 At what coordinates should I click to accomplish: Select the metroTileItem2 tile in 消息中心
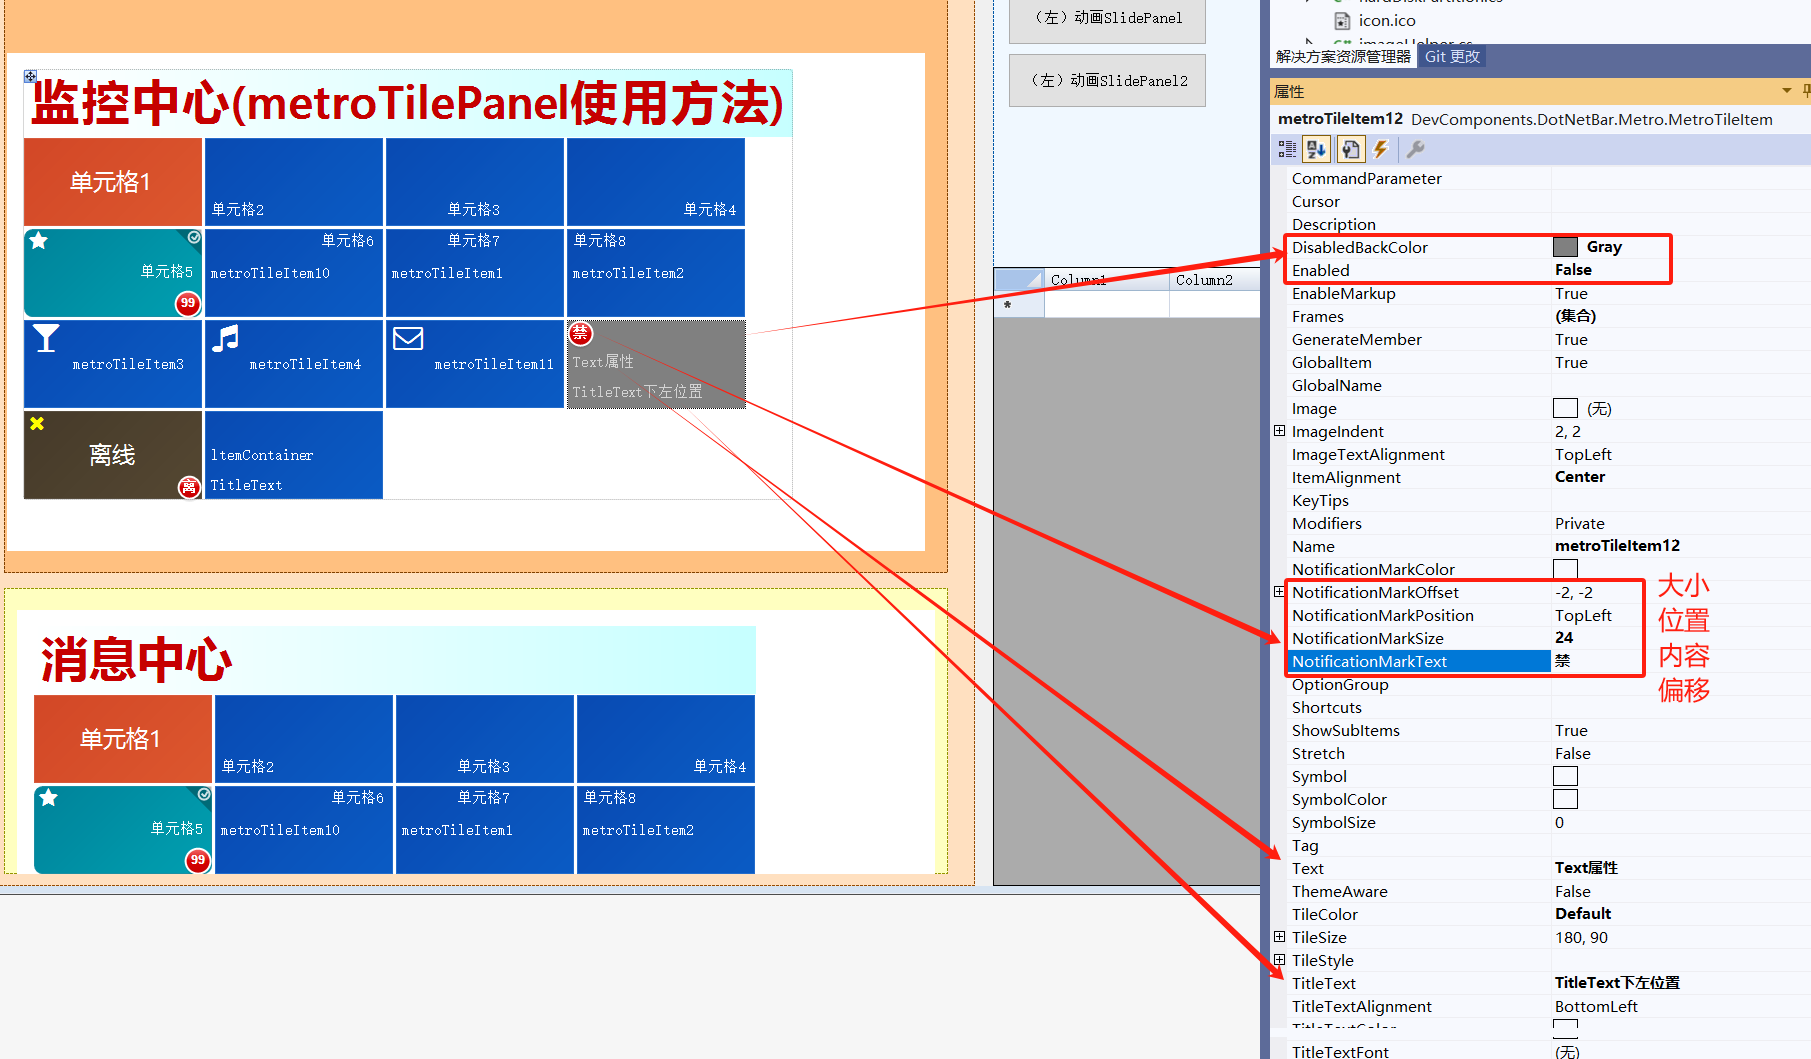666,830
